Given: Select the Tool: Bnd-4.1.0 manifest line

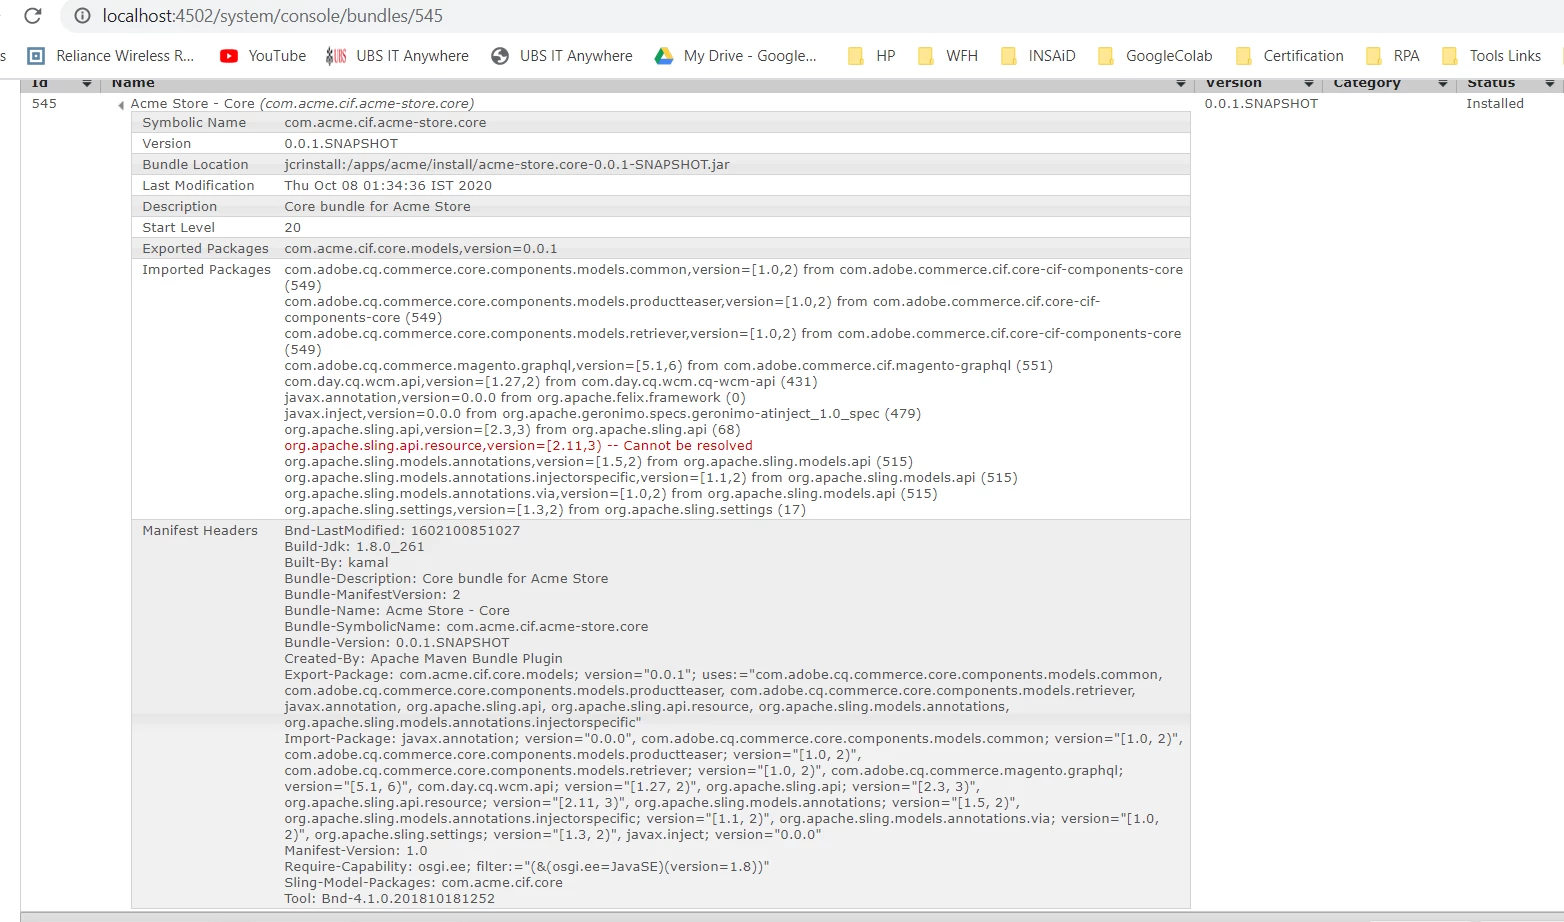Looking at the screenshot, I should (x=389, y=899).
